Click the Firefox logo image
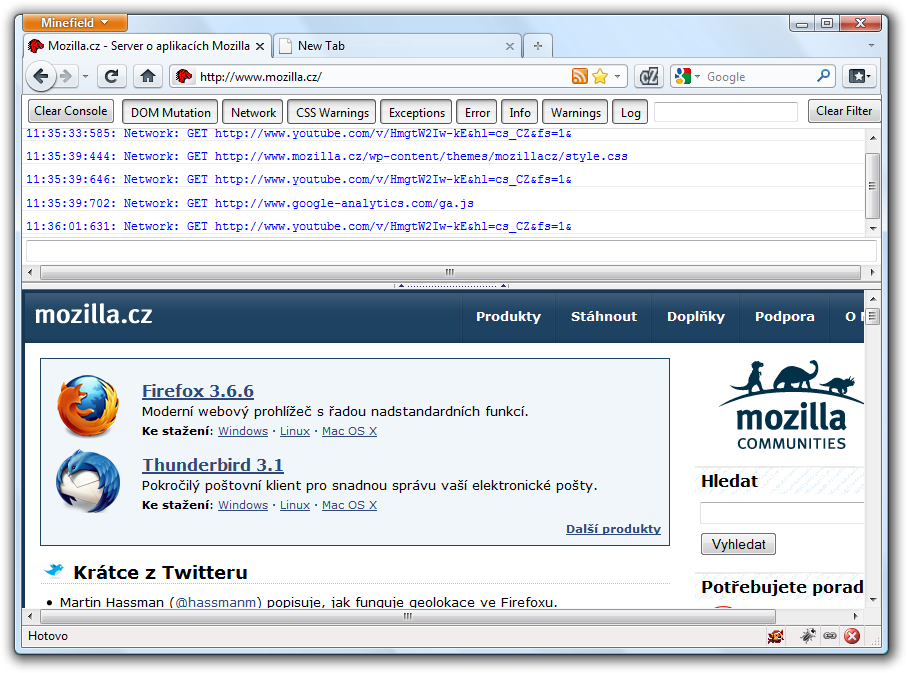Image resolution: width=907 pixels, height=673 pixels. point(88,405)
